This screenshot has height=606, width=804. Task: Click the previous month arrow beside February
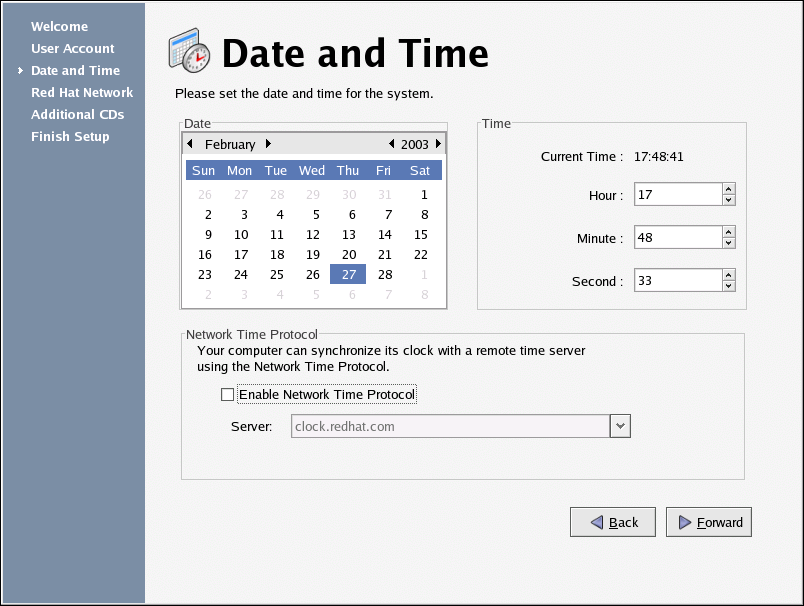coord(190,144)
